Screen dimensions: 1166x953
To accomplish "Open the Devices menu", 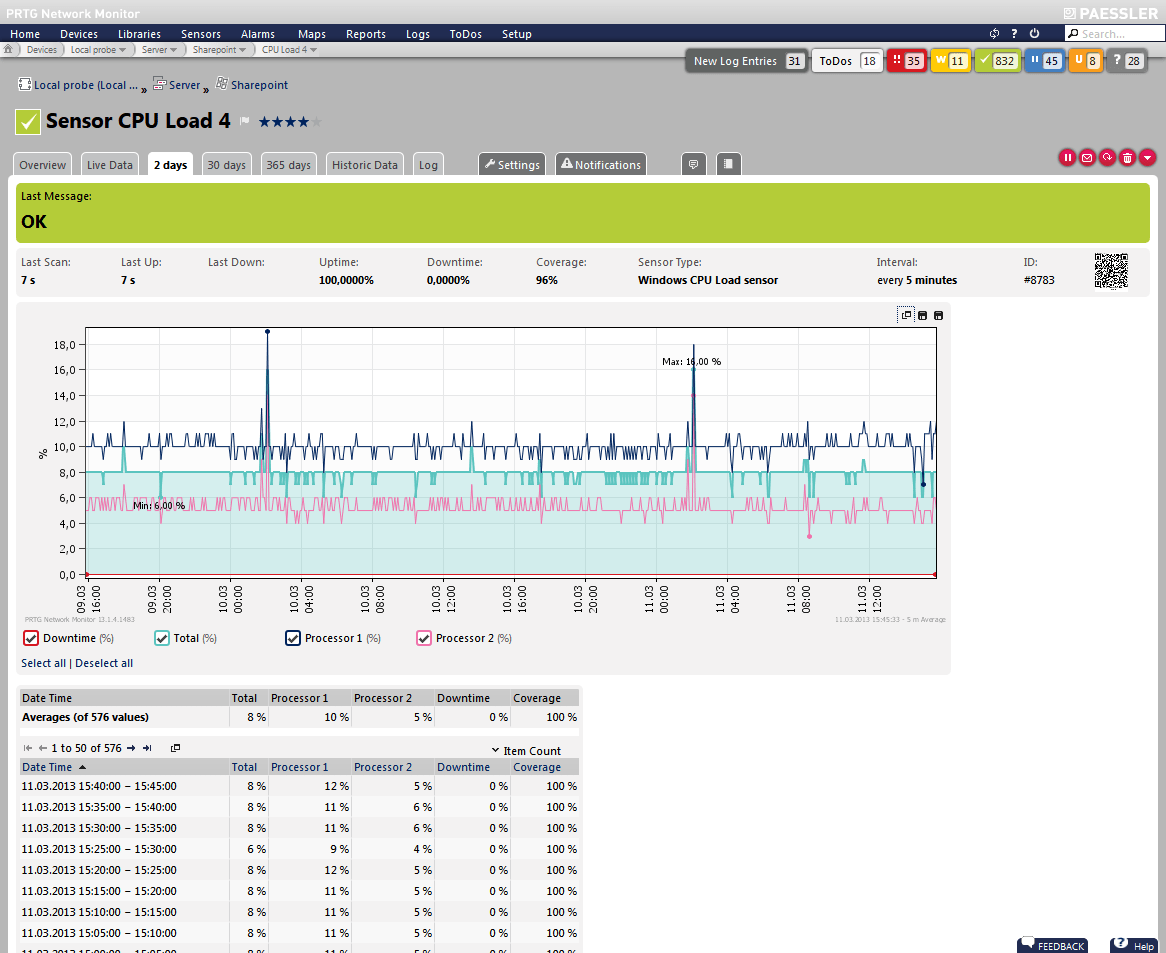I will (79, 34).
